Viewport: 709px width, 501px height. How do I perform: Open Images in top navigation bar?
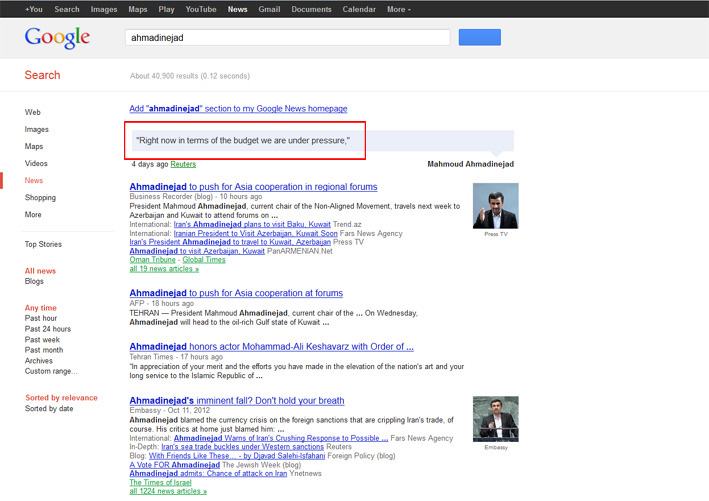104,9
